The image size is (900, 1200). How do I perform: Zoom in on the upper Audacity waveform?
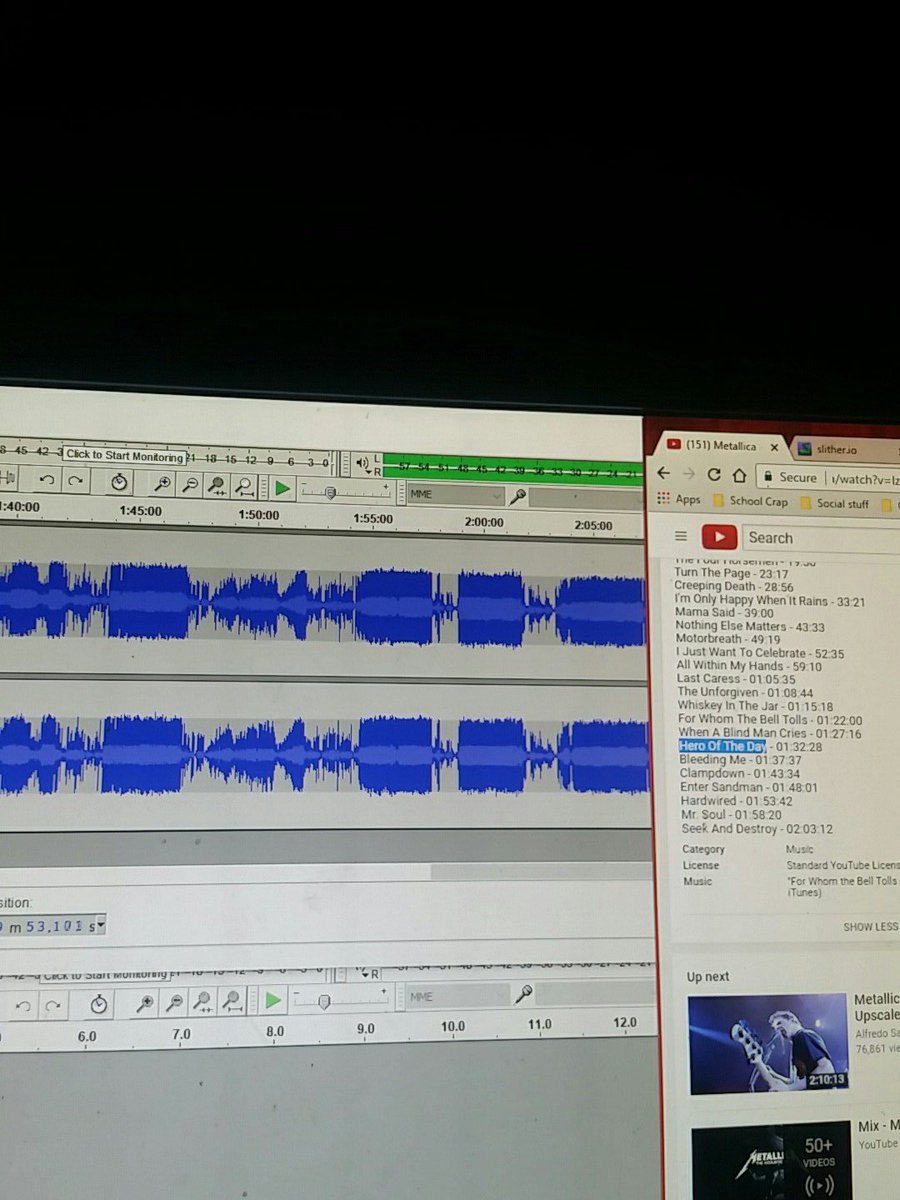point(161,484)
